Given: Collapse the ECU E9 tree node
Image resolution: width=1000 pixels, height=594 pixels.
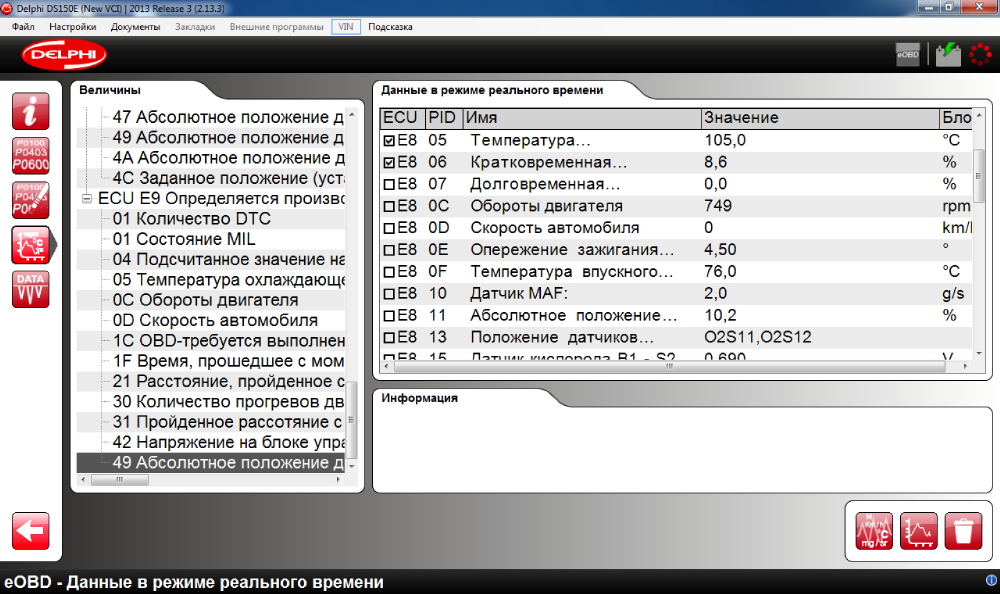Looking at the screenshot, I should 87,199.
